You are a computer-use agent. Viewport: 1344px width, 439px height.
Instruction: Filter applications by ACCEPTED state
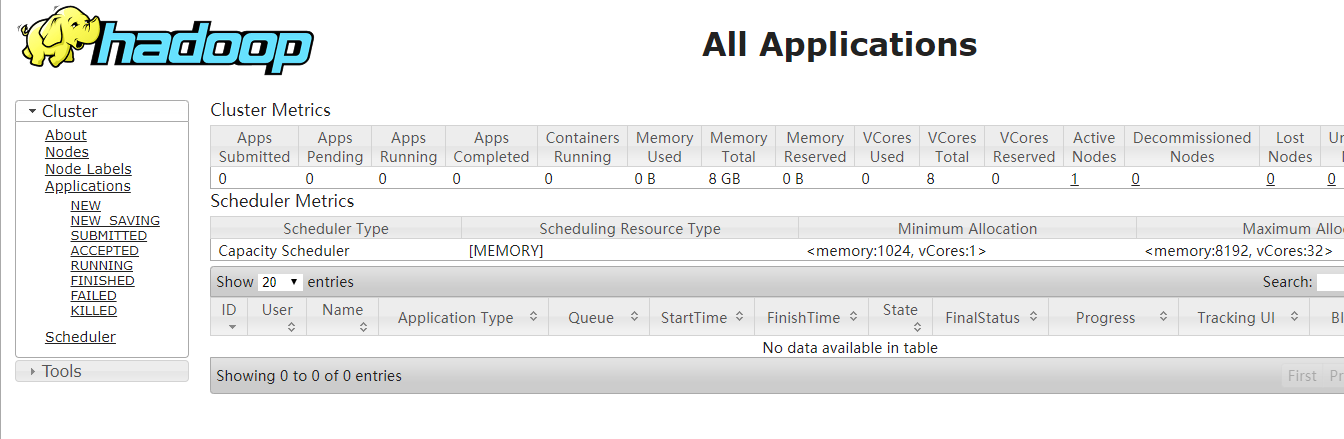105,251
